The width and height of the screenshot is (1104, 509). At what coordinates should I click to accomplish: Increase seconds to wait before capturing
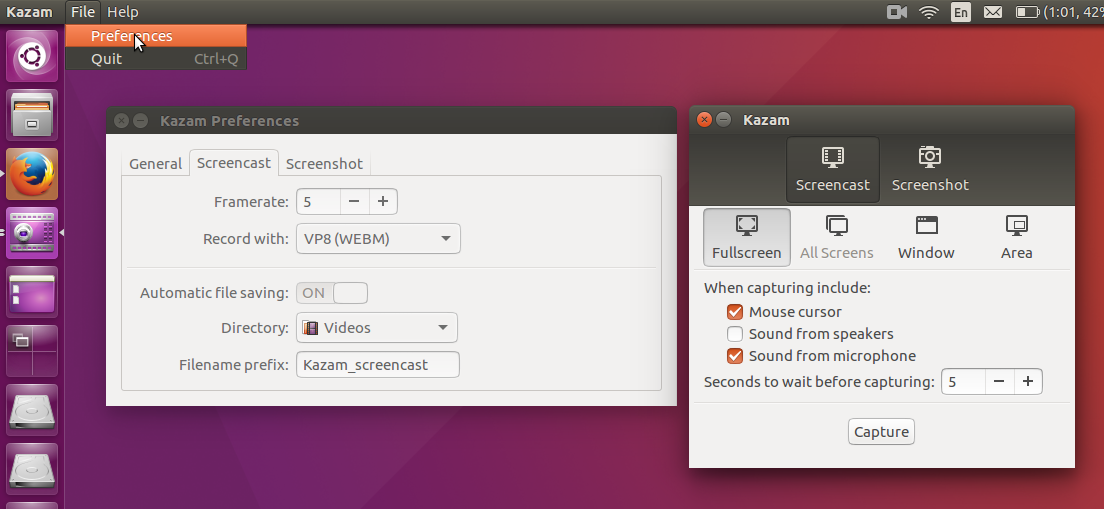pos(1027,382)
